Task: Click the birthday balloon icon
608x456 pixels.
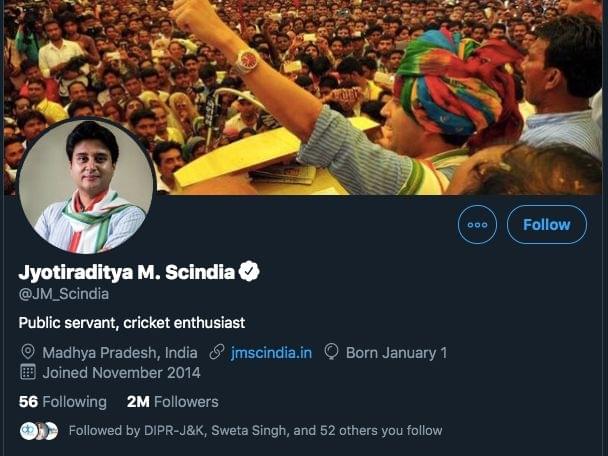Action: (332, 352)
